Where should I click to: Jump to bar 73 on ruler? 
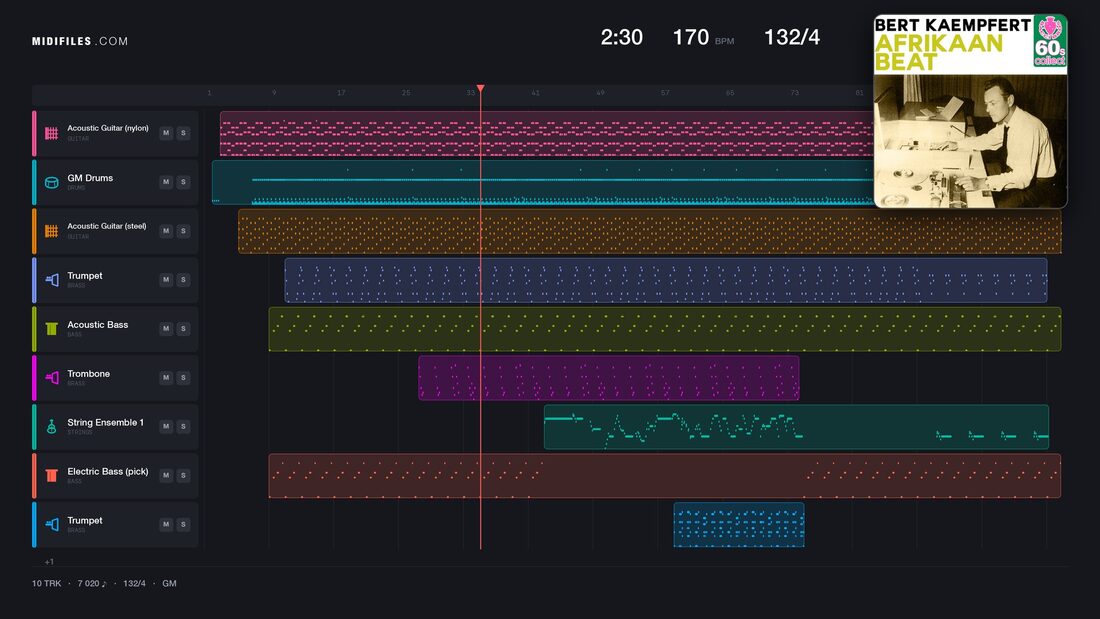795,93
